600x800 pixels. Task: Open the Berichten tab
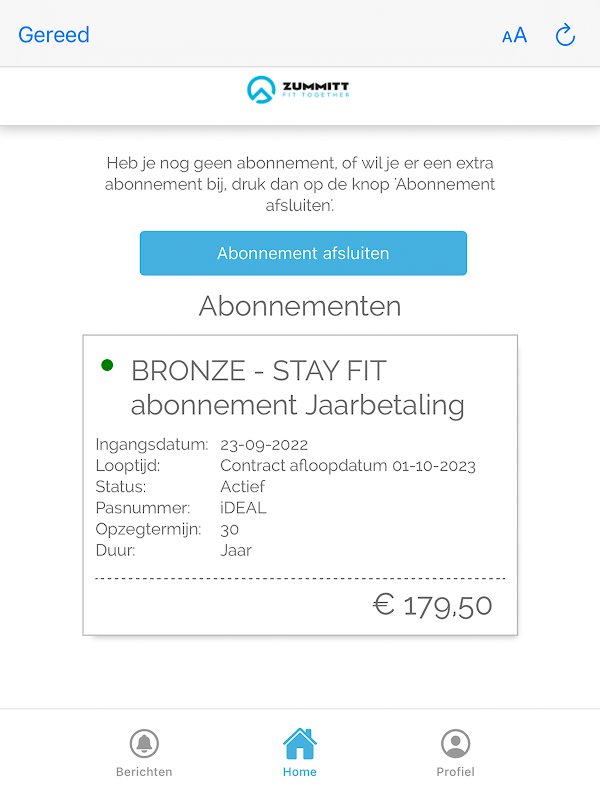click(144, 753)
